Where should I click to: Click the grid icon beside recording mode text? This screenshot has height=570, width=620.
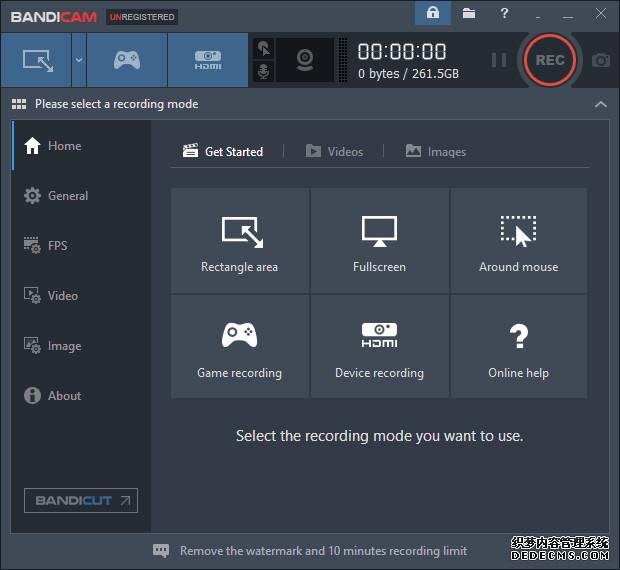tap(19, 104)
